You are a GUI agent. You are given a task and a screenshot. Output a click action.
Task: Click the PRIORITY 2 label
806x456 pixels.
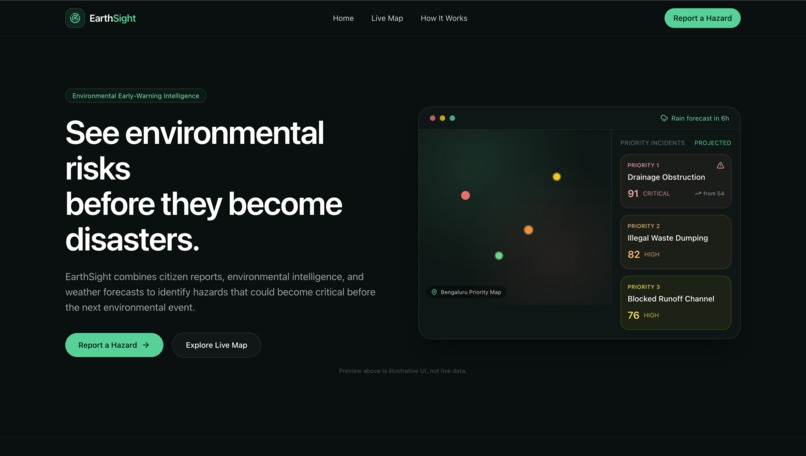click(643, 226)
